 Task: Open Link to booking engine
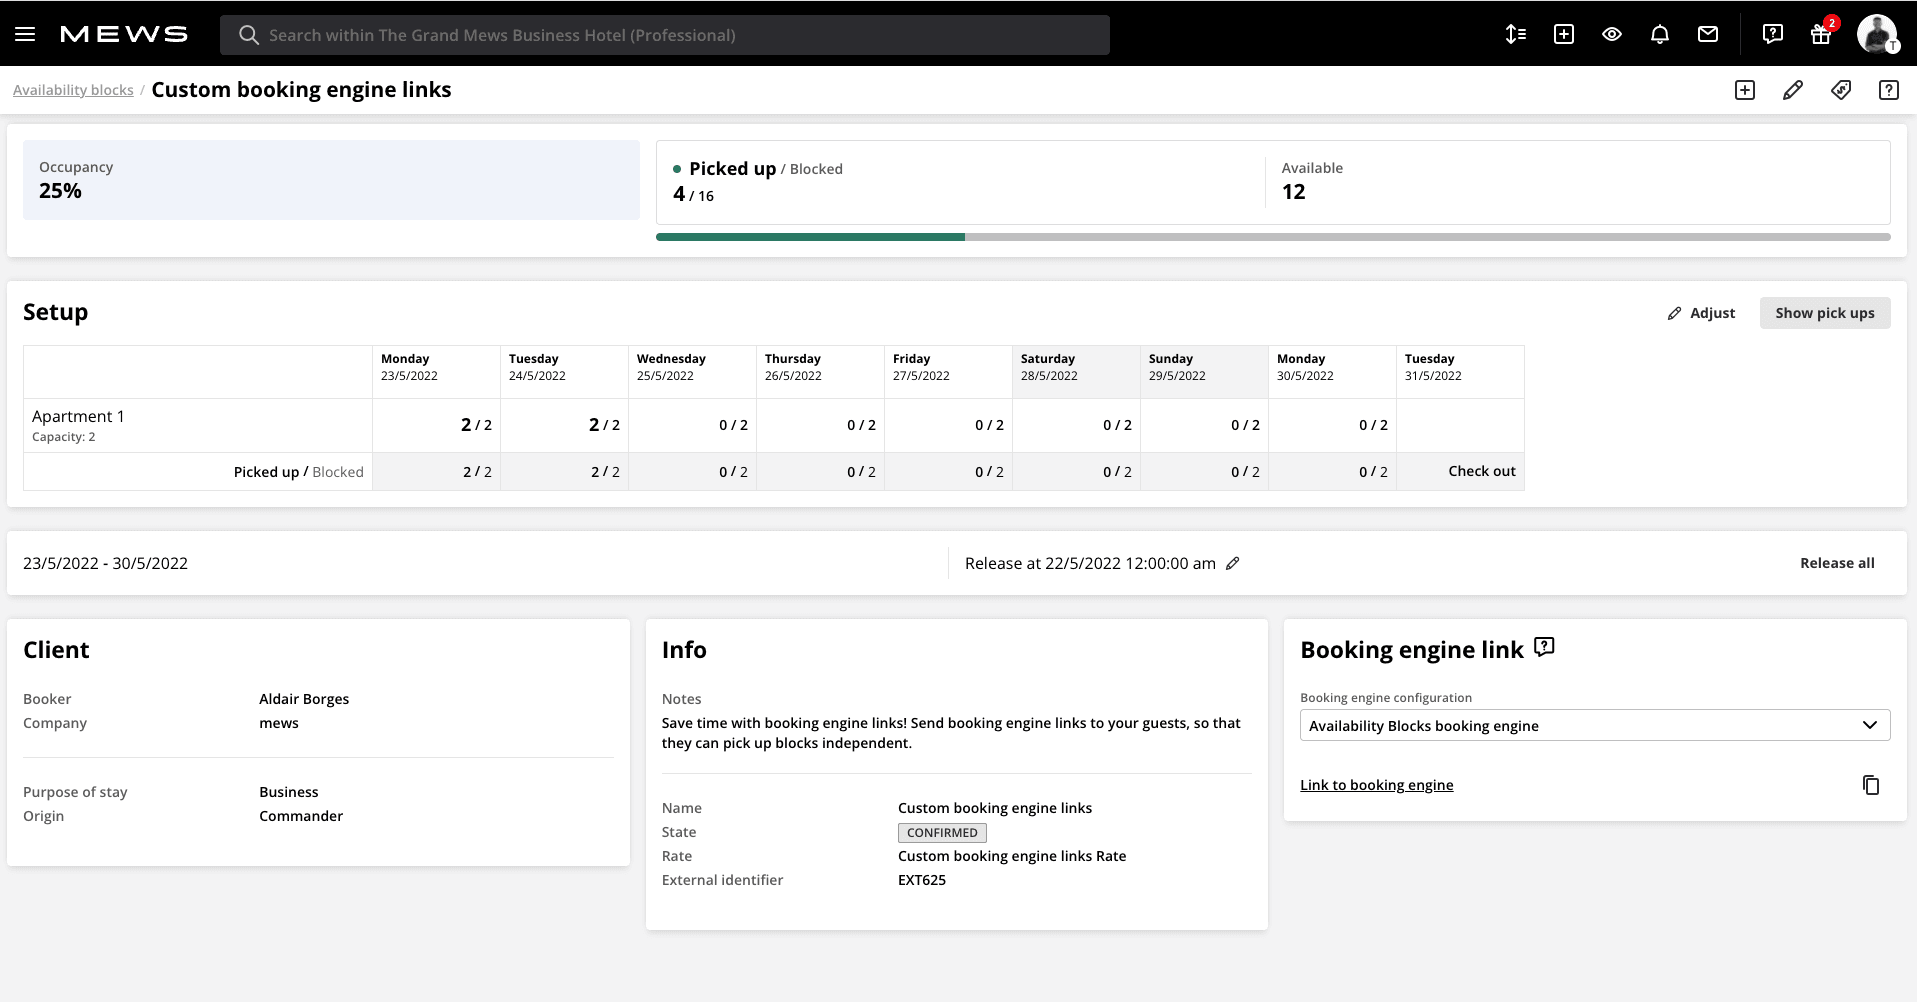(x=1376, y=785)
